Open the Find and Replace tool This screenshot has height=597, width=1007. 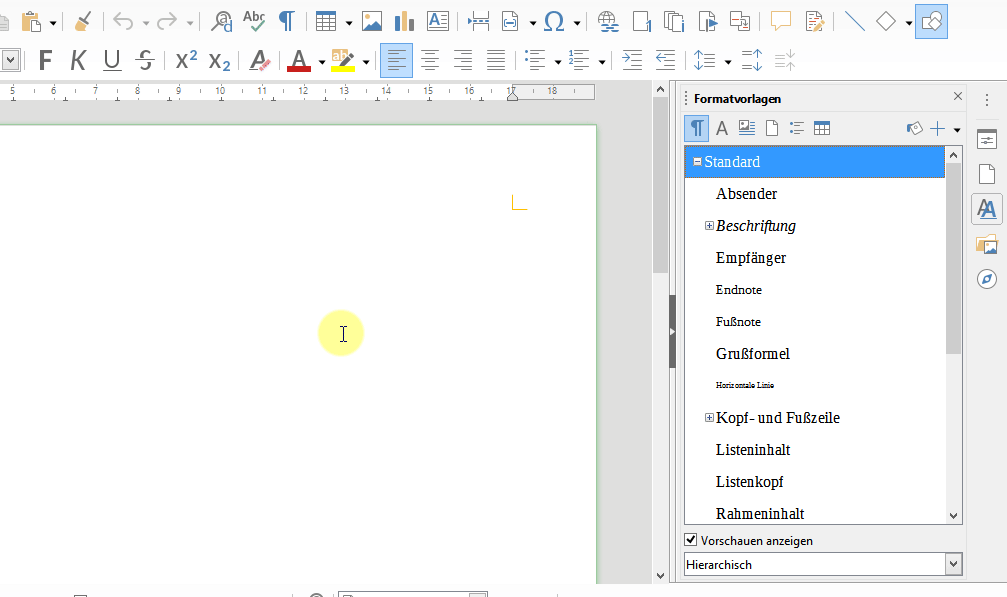(x=222, y=22)
